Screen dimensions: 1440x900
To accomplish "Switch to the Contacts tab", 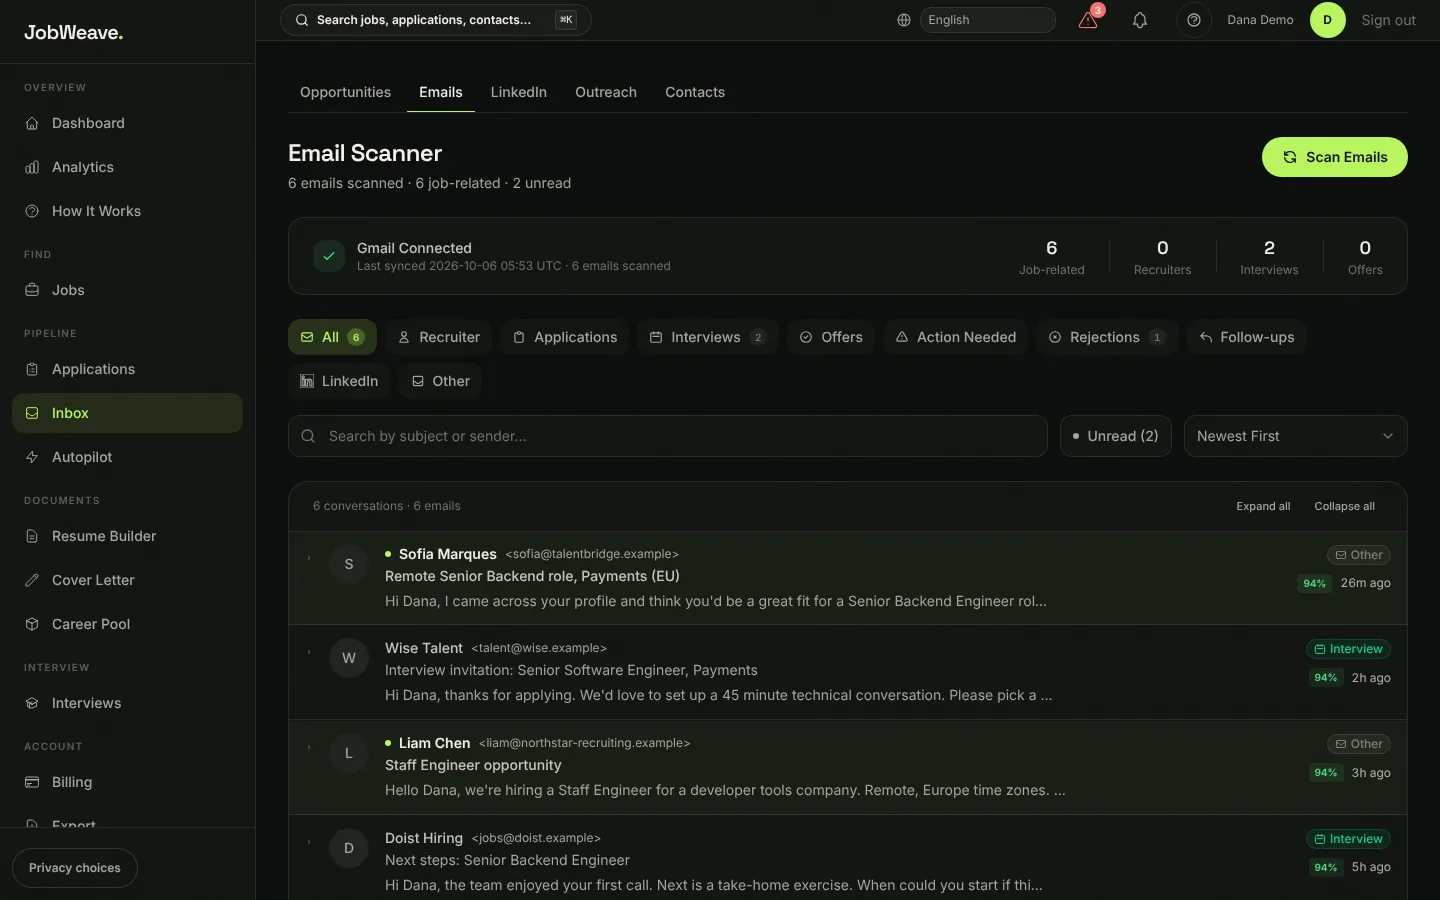I will pos(695,92).
